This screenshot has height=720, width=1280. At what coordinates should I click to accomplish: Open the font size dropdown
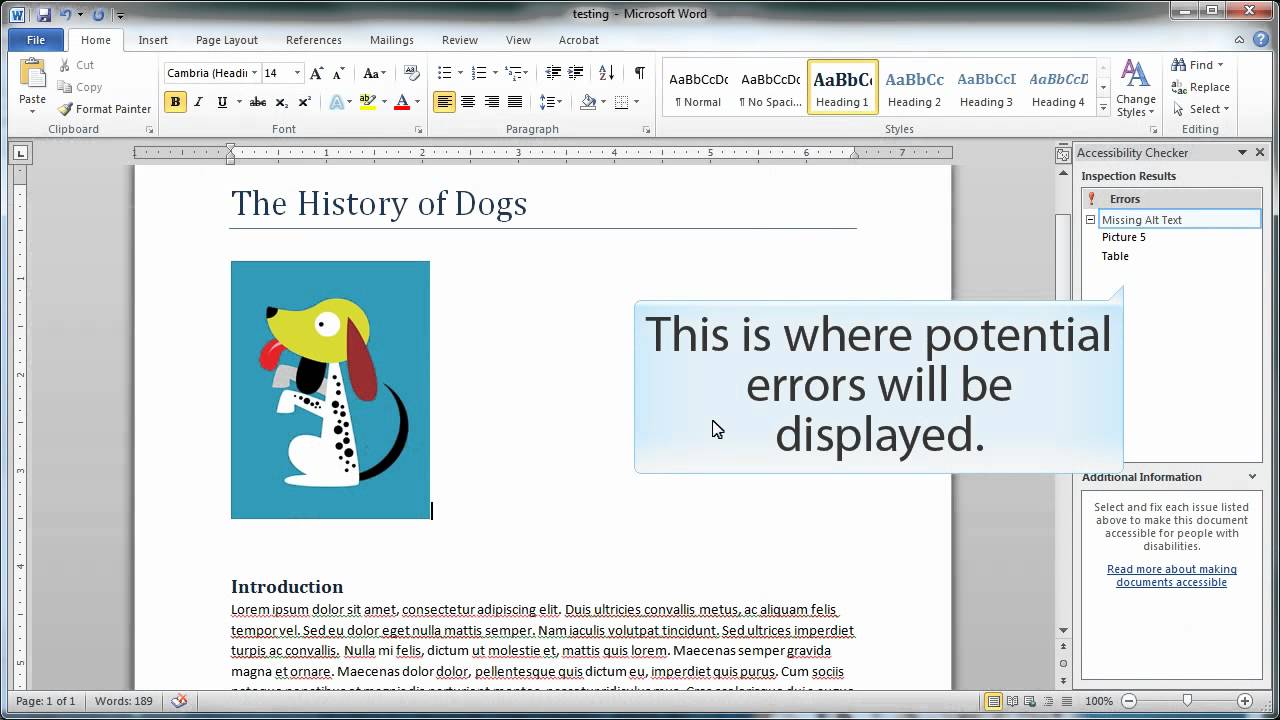pos(297,73)
